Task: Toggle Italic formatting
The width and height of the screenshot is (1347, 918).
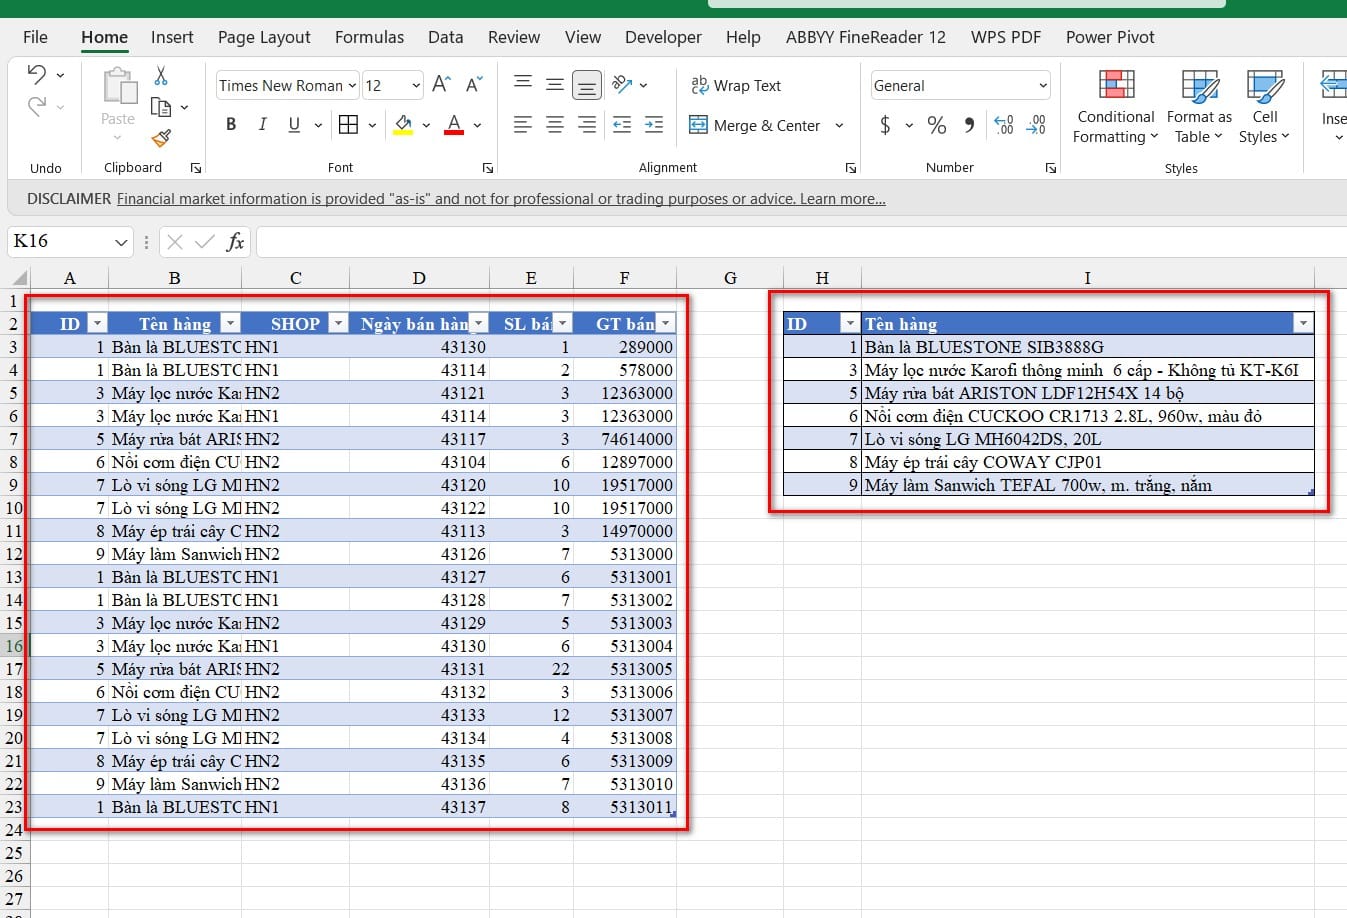Action: point(262,125)
